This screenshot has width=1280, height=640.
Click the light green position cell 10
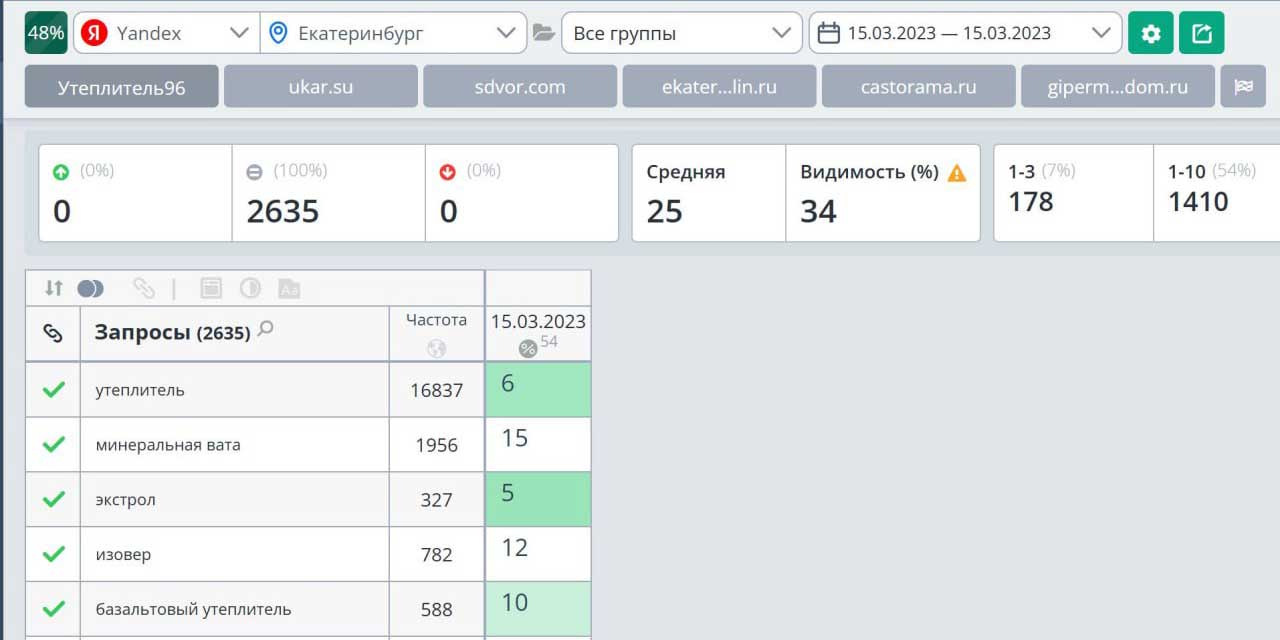click(x=538, y=608)
